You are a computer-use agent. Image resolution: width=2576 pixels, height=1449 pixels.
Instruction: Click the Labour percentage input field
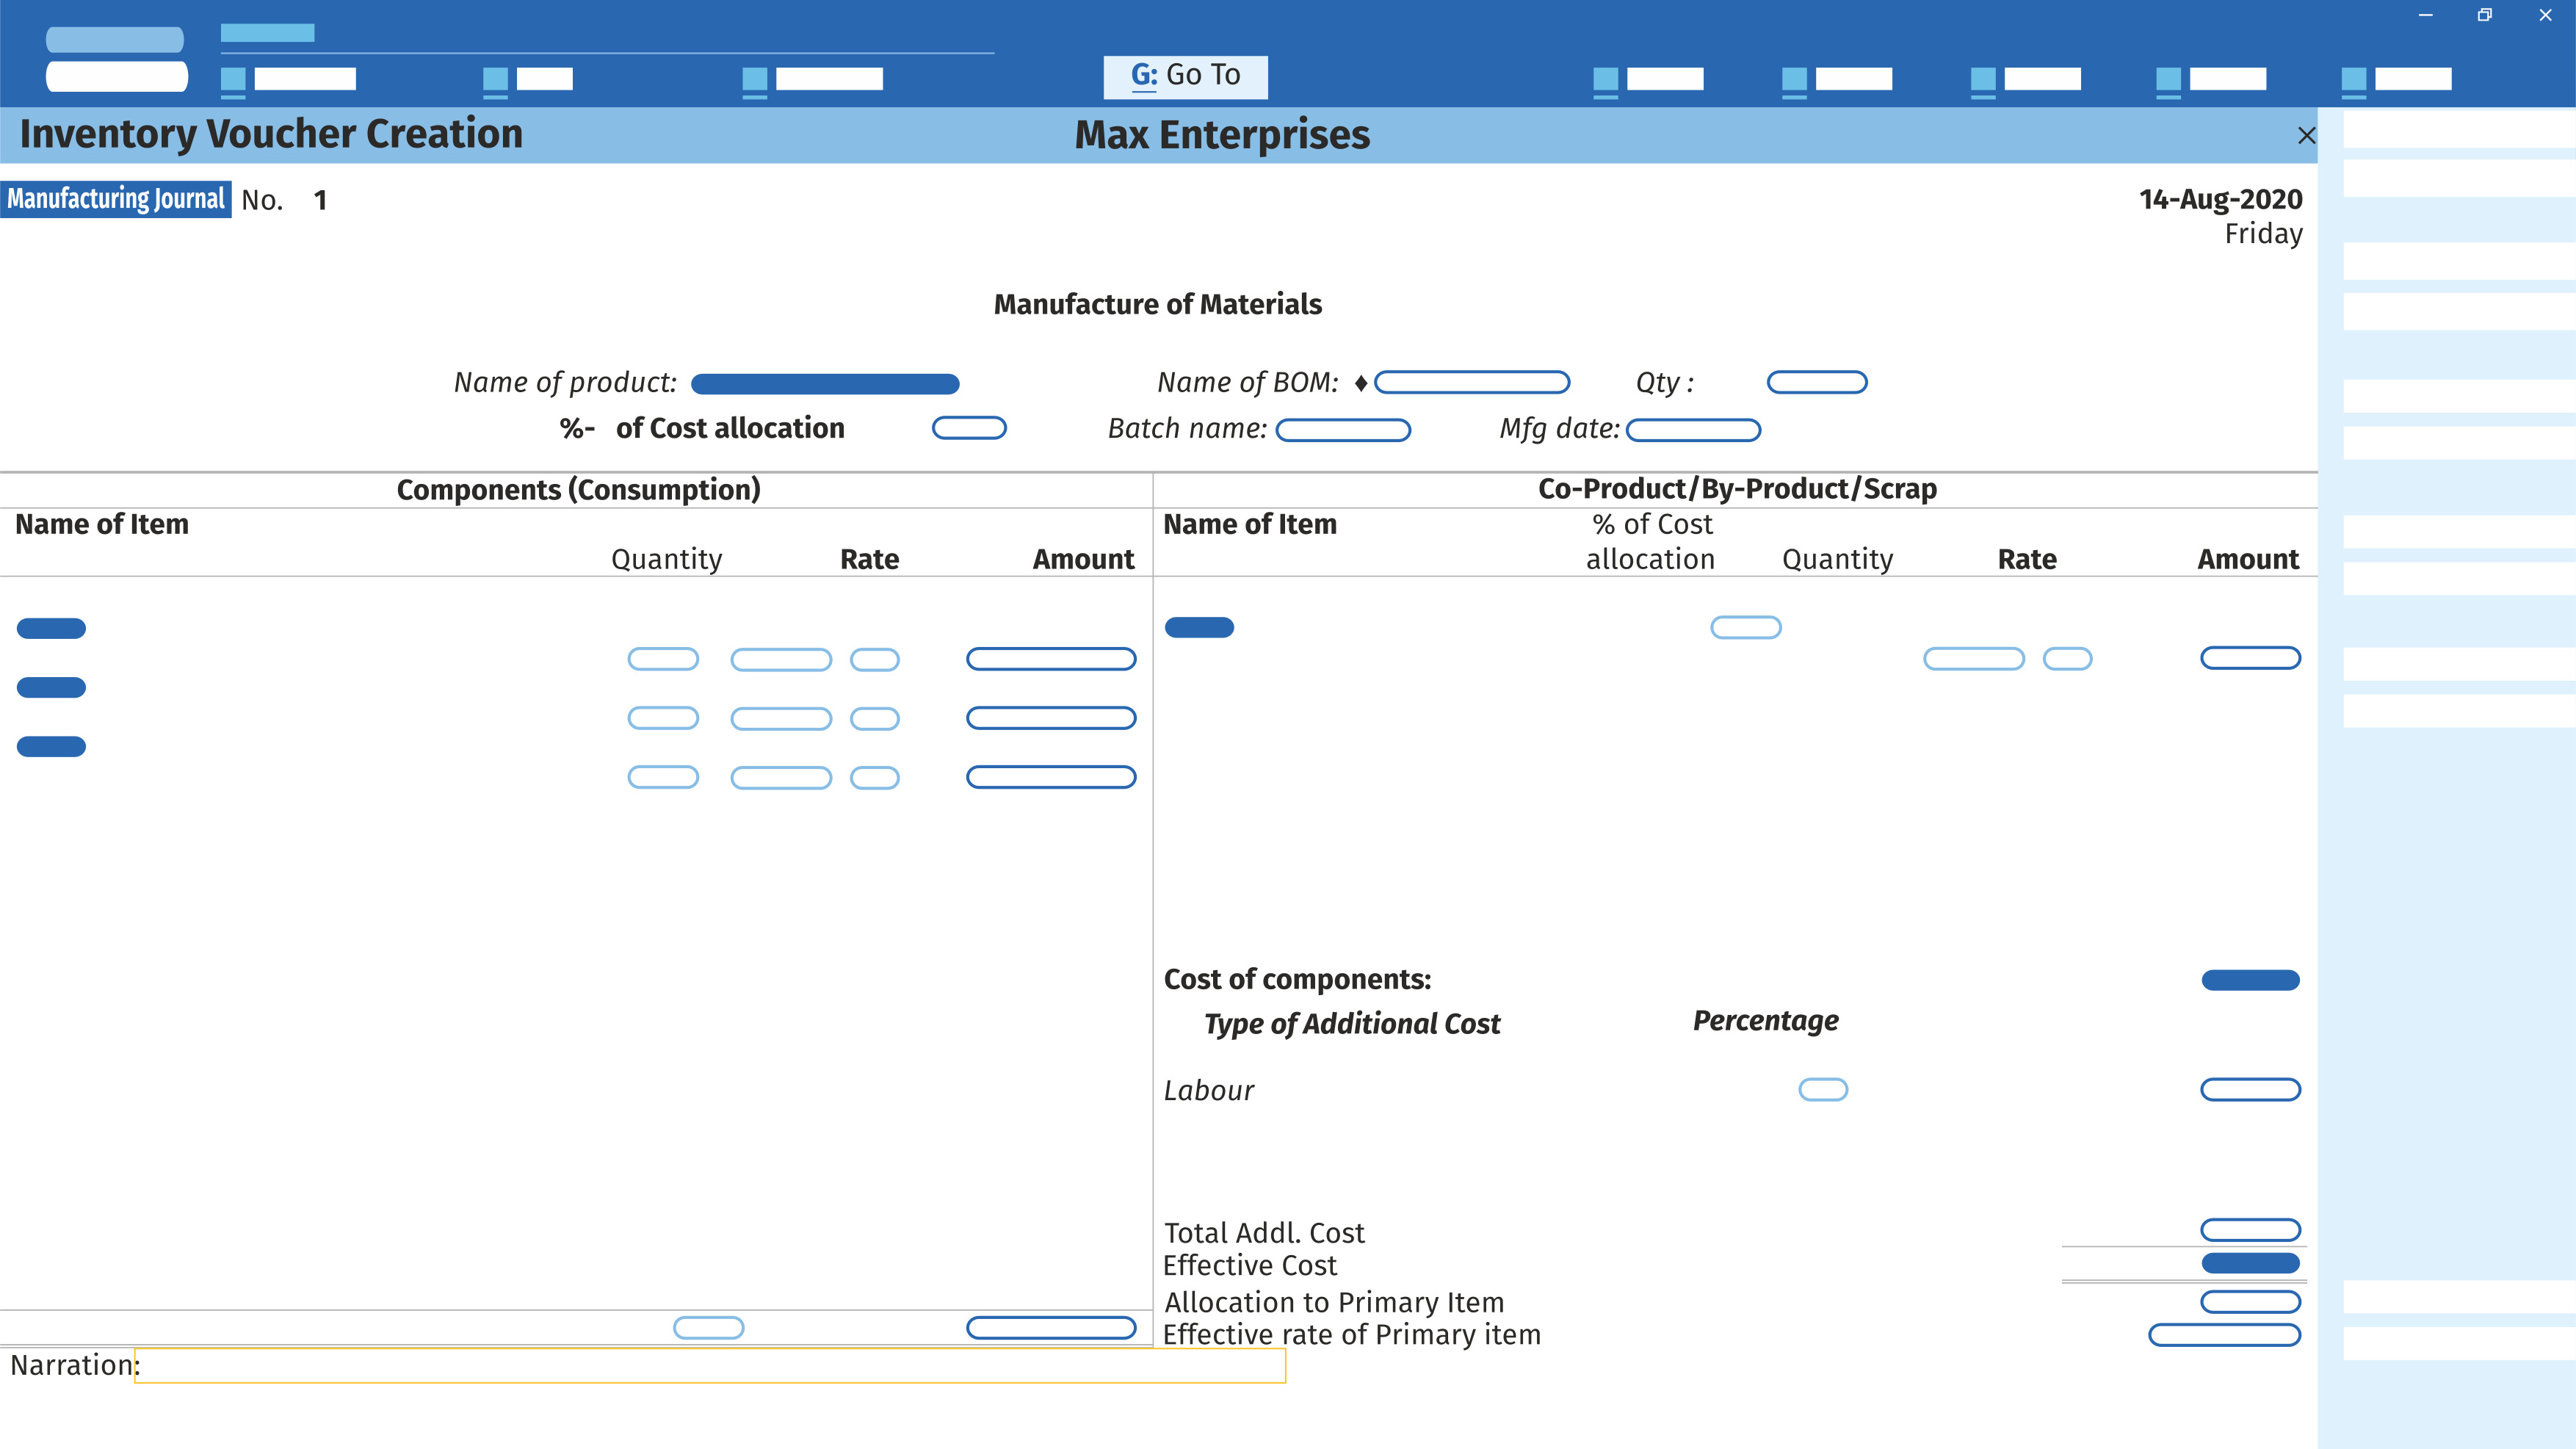click(1823, 1088)
